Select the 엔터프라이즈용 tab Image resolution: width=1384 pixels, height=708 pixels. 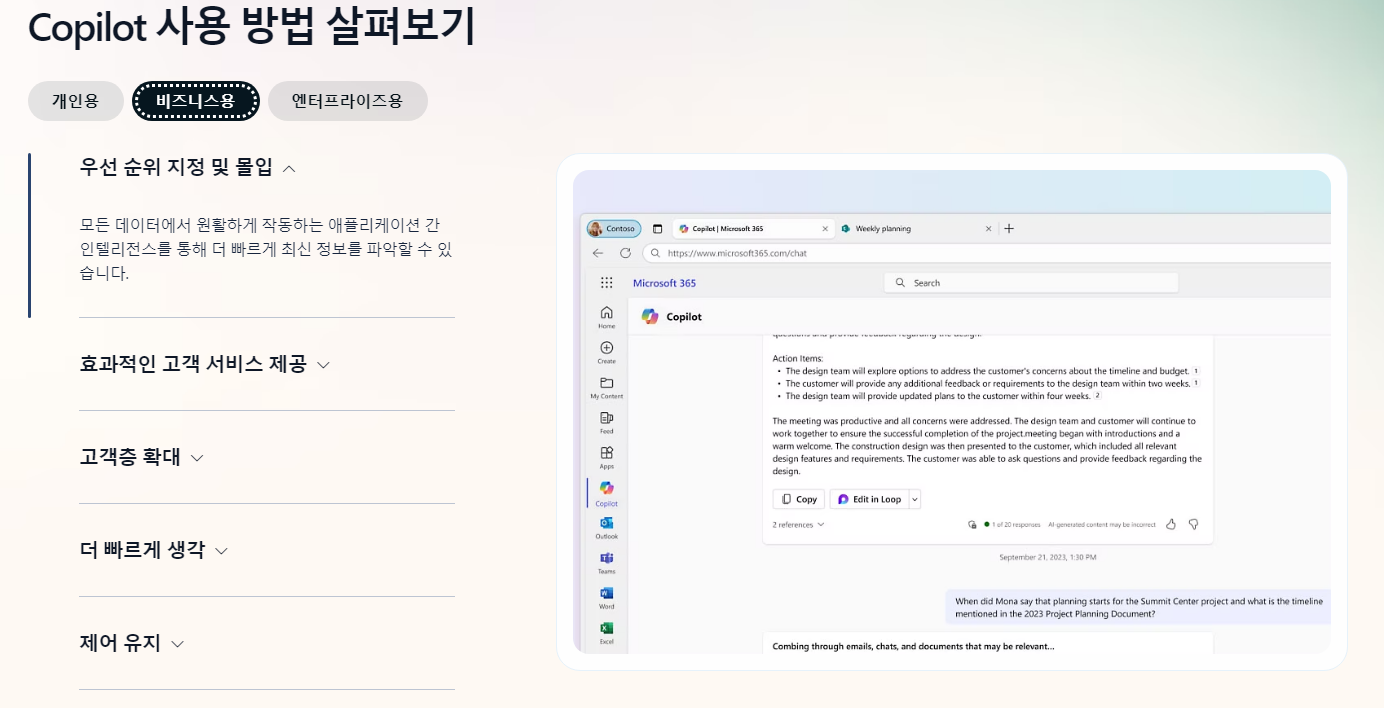[x=347, y=101]
